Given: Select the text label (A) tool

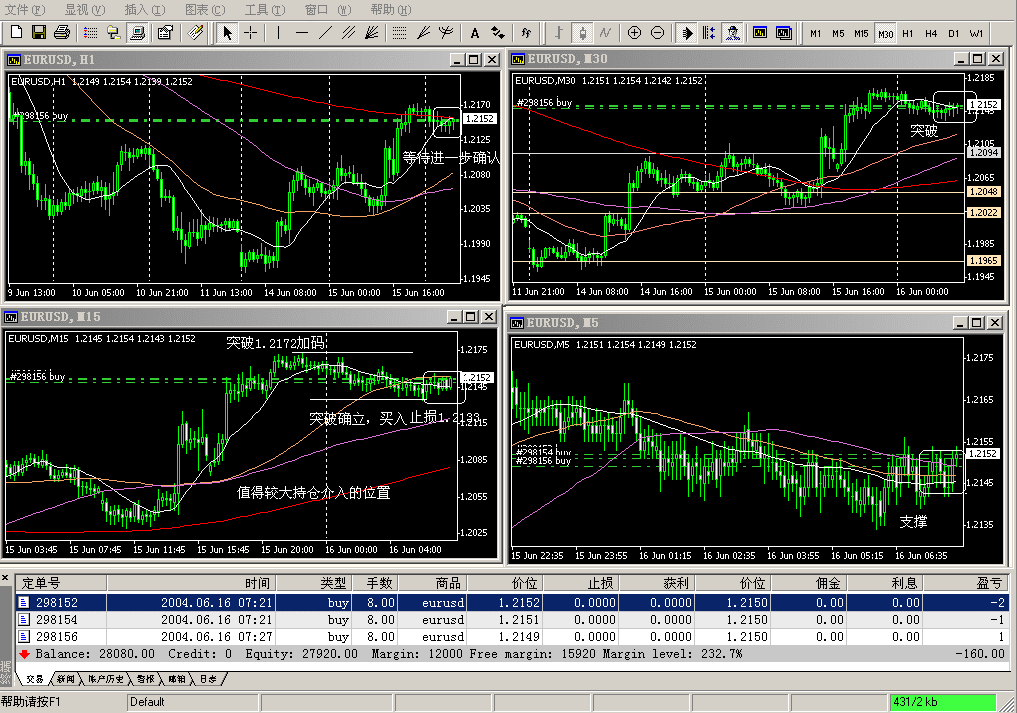Looking at the screenshot, I should point(474,33).
